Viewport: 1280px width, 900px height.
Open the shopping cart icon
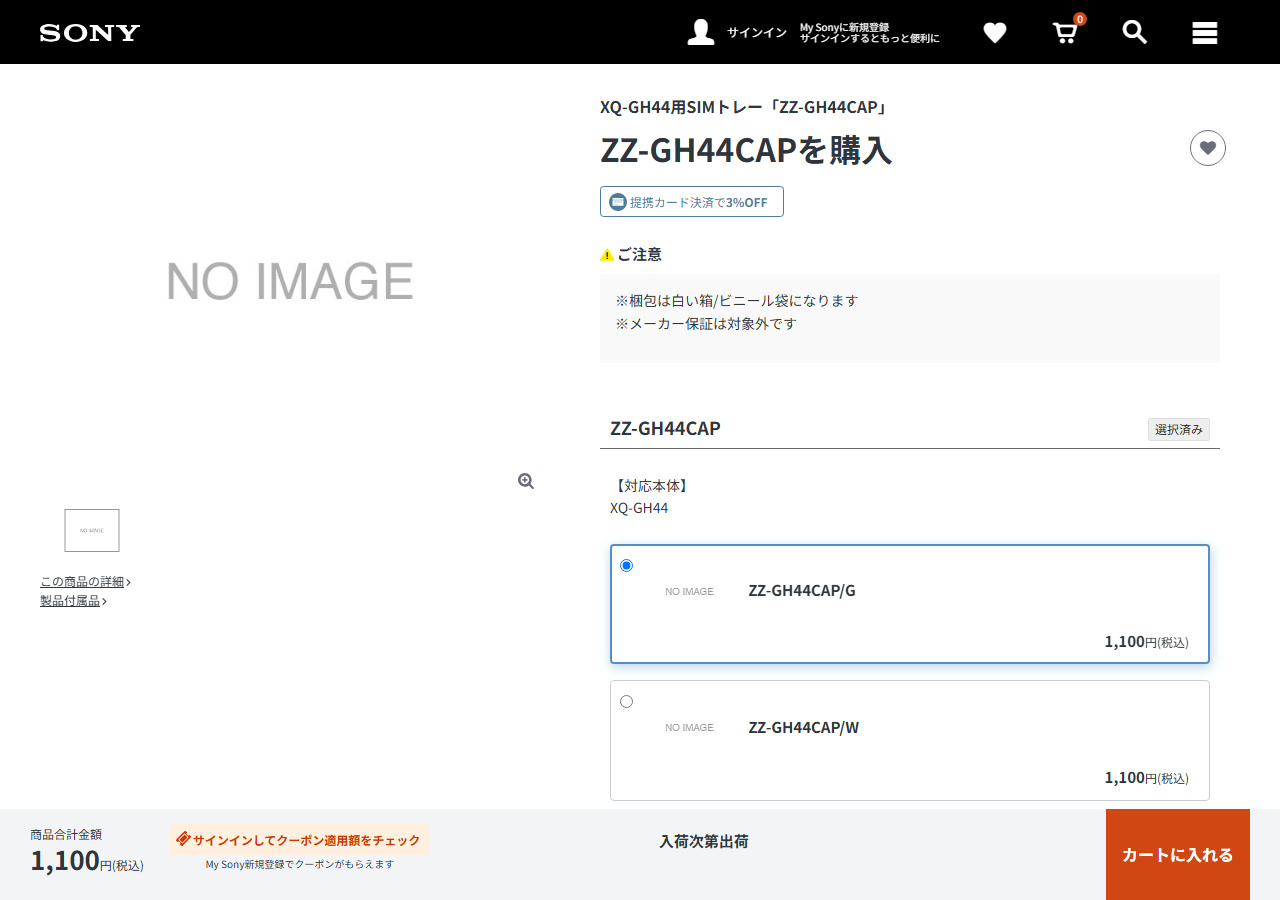click(1066, 33)
